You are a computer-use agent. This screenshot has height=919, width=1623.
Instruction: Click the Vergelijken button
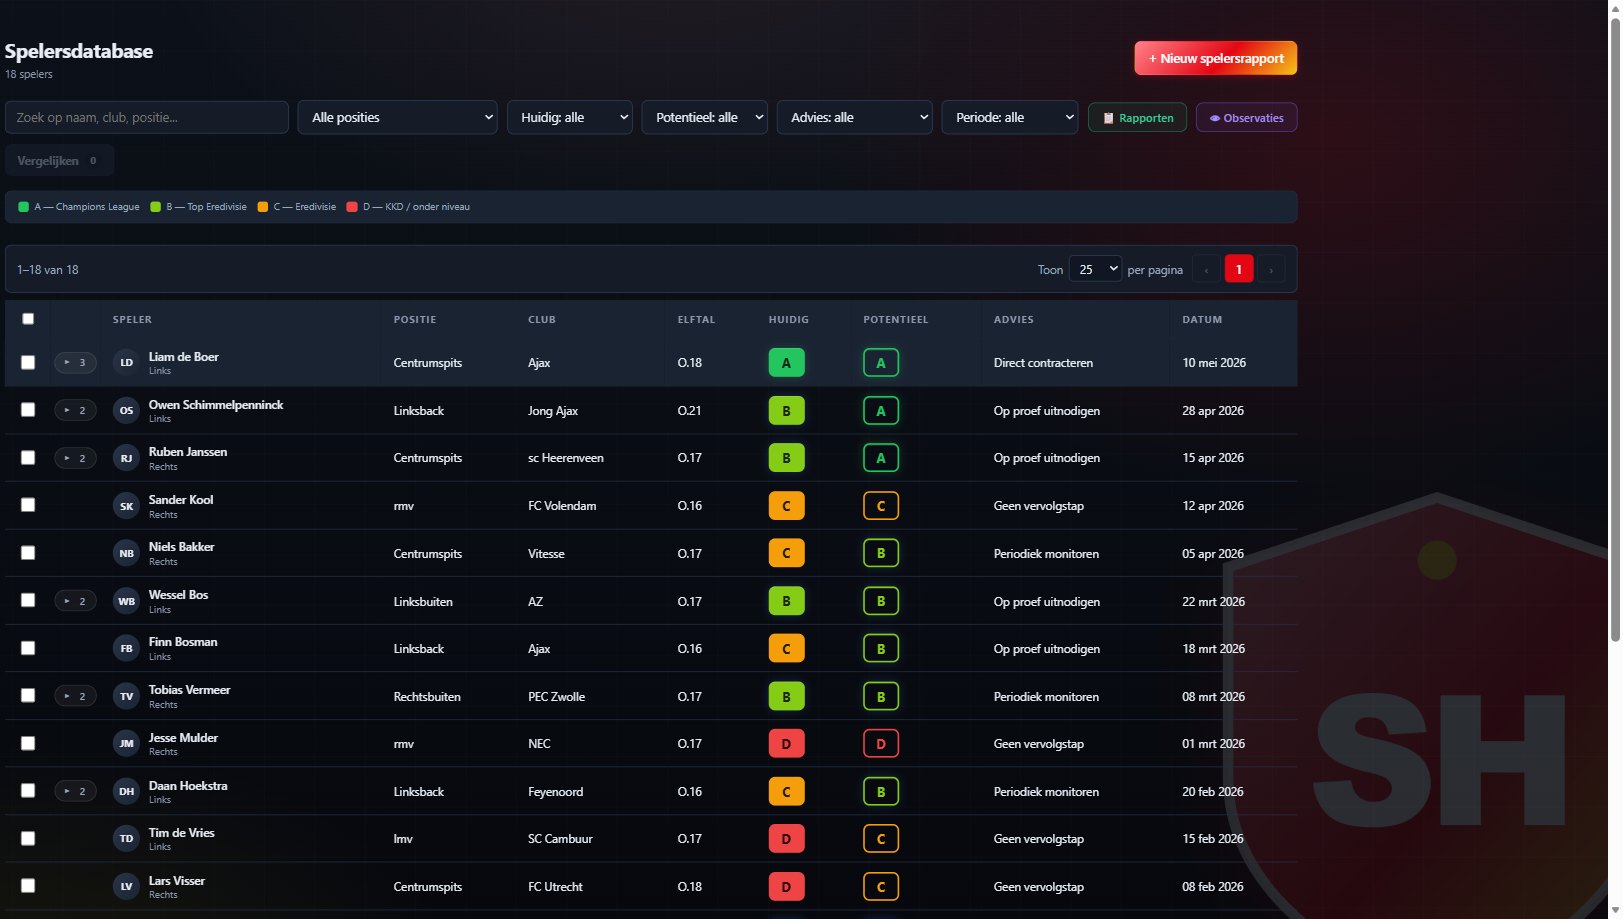coord(59,161)
